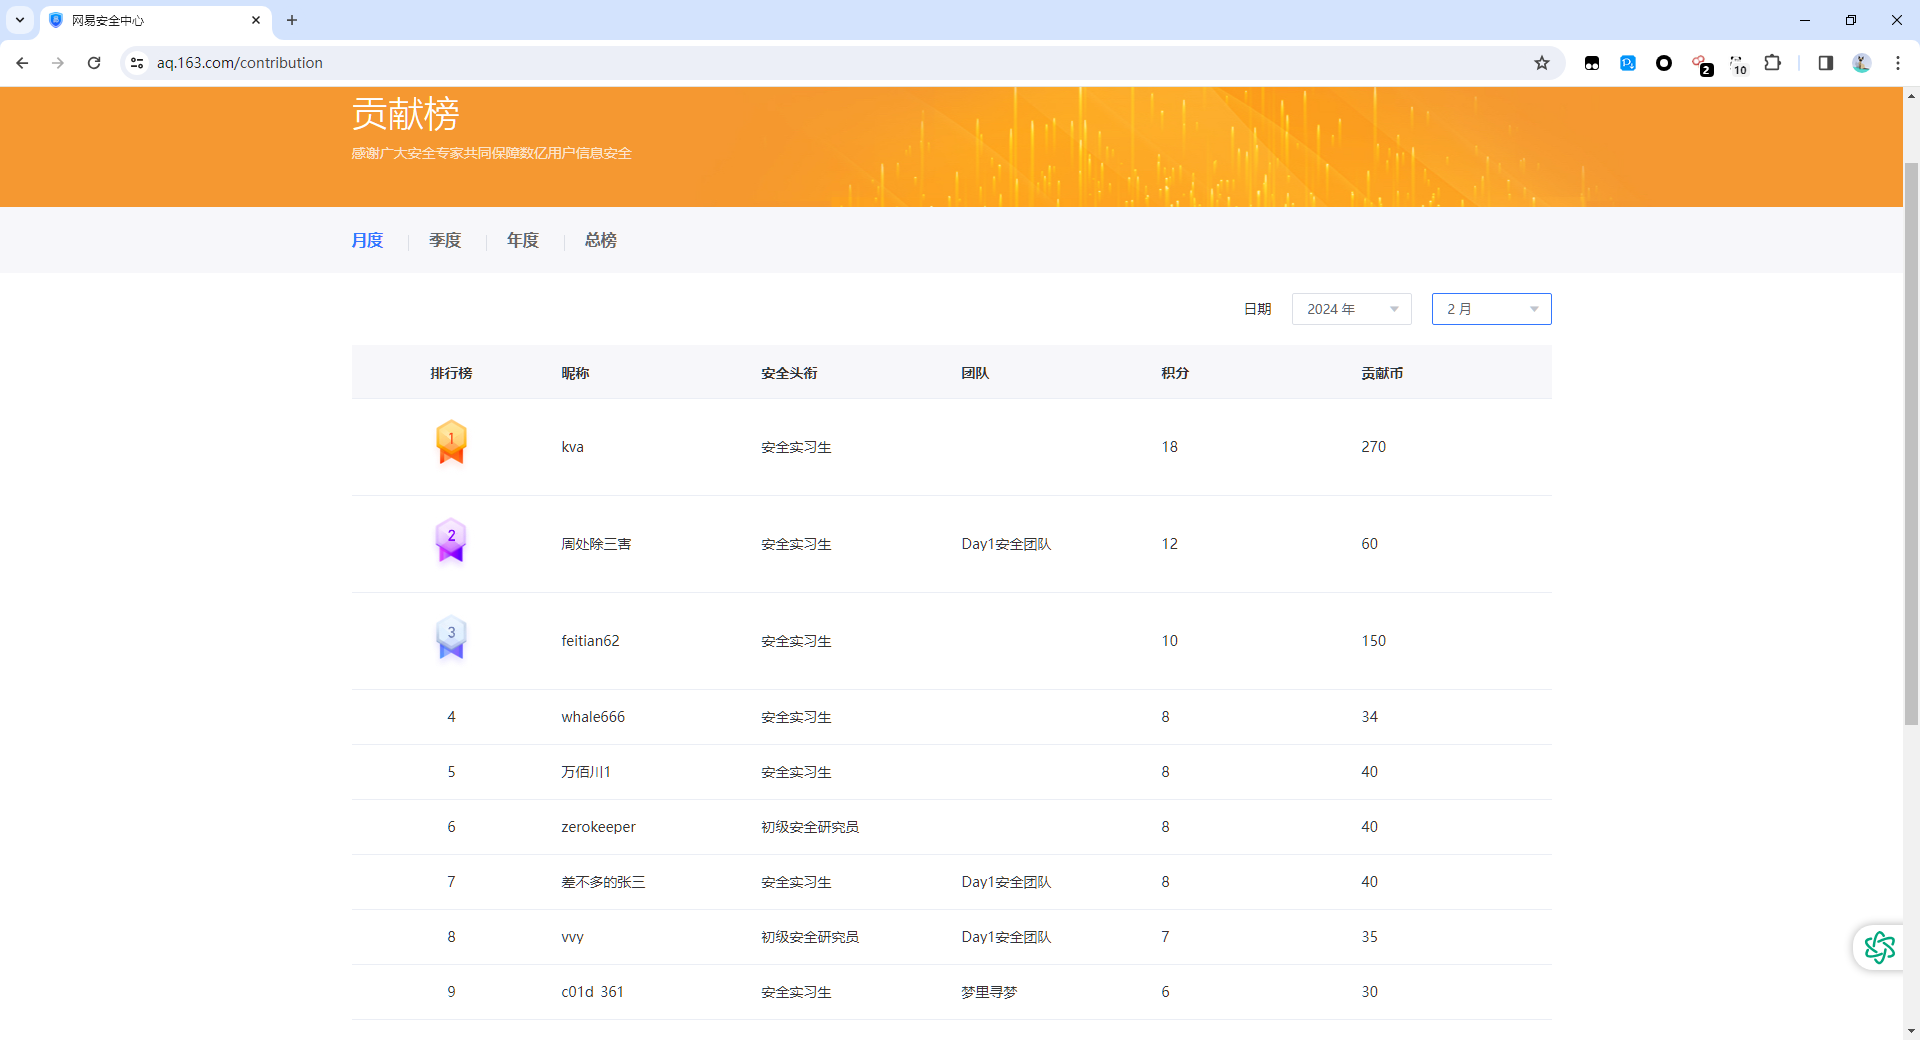Click the scrollbar down arrow
The width and height of the screenshot is (1920, 1040).
tap(1911, 1030)
